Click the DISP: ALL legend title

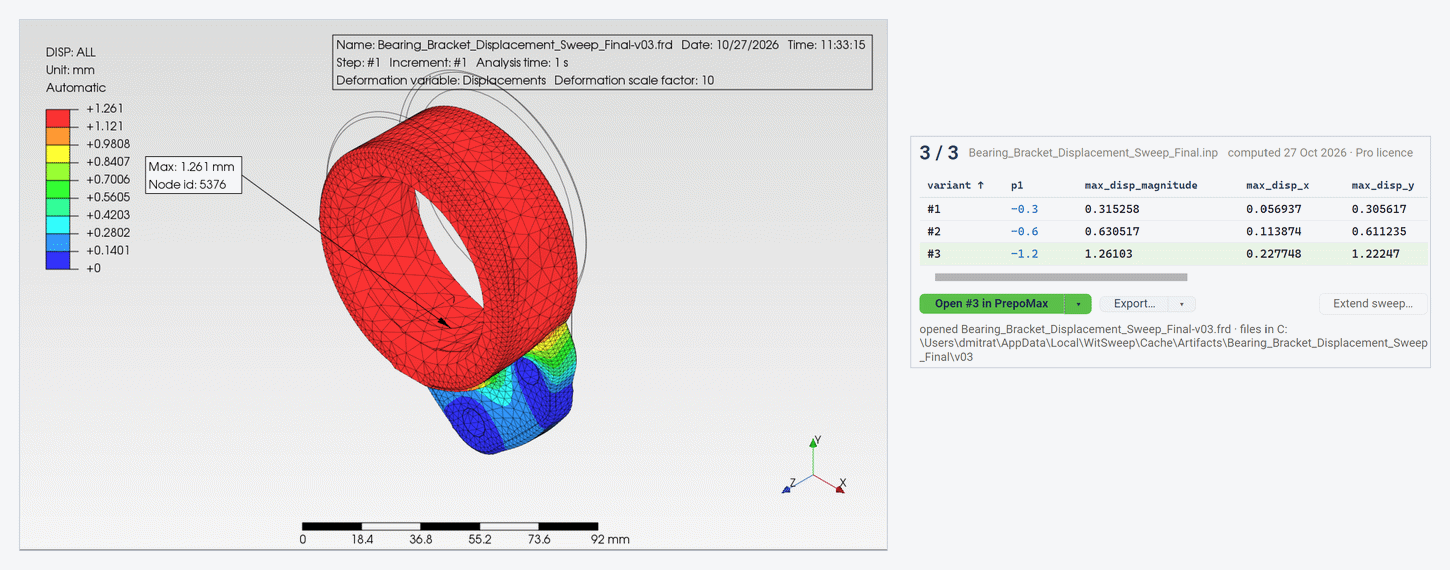click(71, 52)
